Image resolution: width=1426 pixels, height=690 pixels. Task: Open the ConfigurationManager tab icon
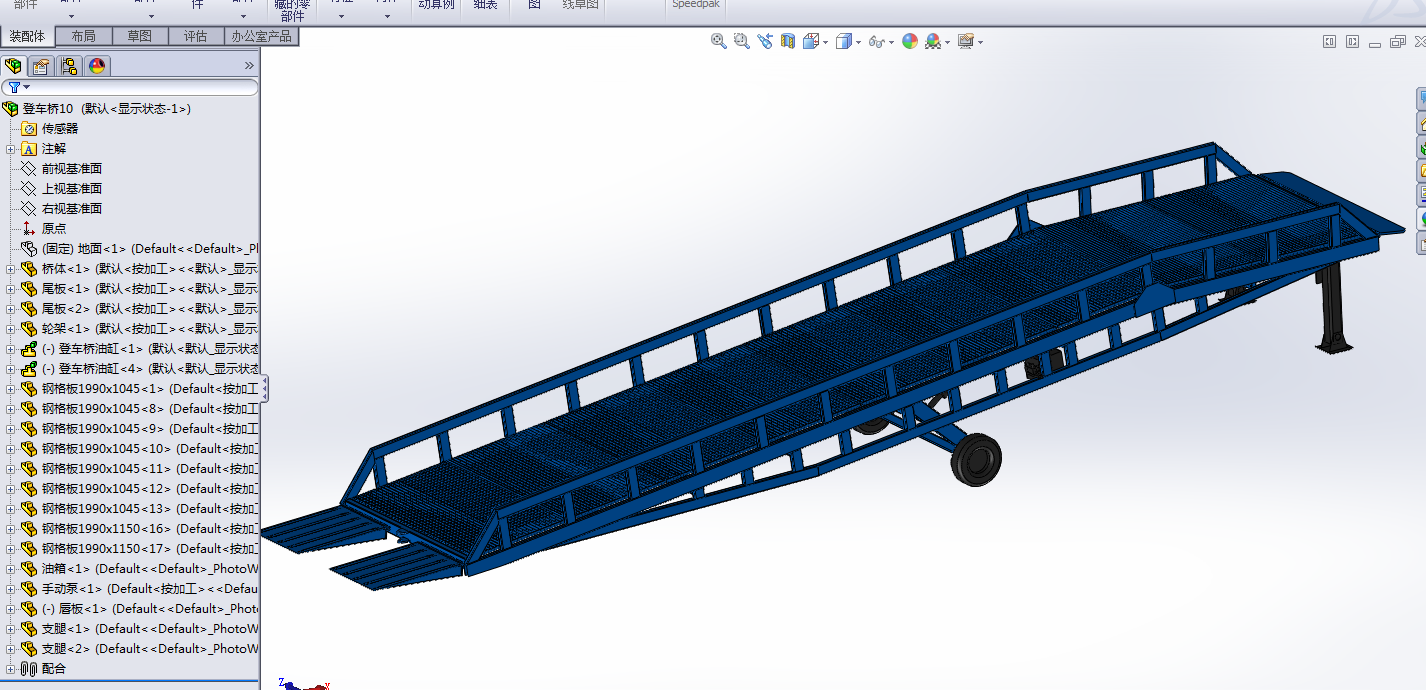point(69,66)
